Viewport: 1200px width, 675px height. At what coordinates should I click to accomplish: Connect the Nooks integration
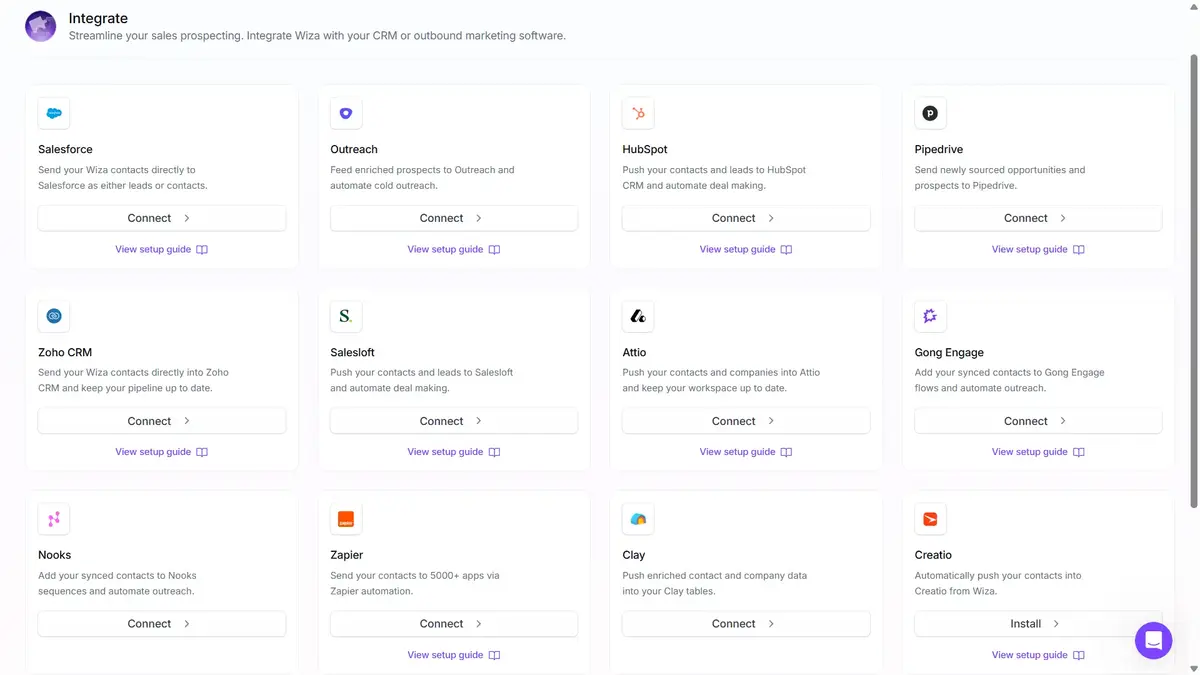coord(162,624)
